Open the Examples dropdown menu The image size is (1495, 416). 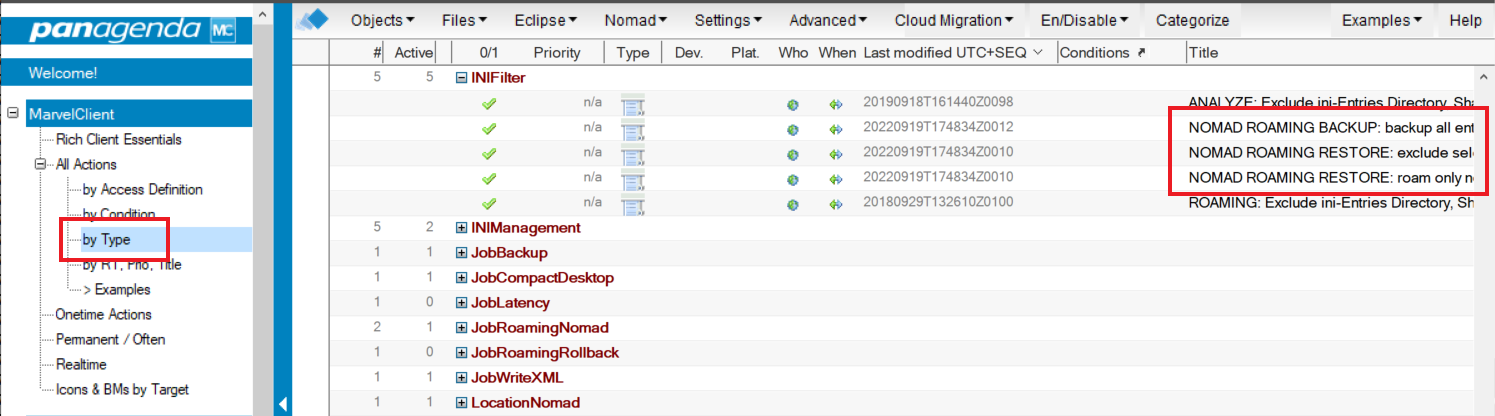[x=1382, y=20]
